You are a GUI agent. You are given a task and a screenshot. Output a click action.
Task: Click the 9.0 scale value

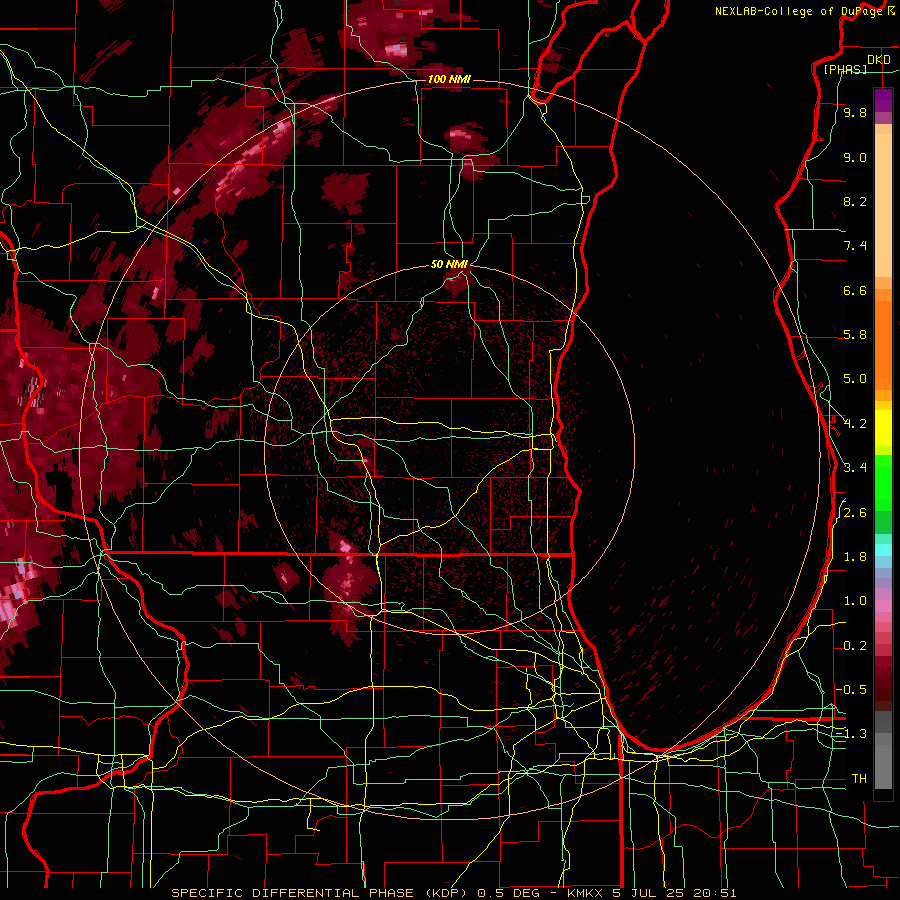855,157
